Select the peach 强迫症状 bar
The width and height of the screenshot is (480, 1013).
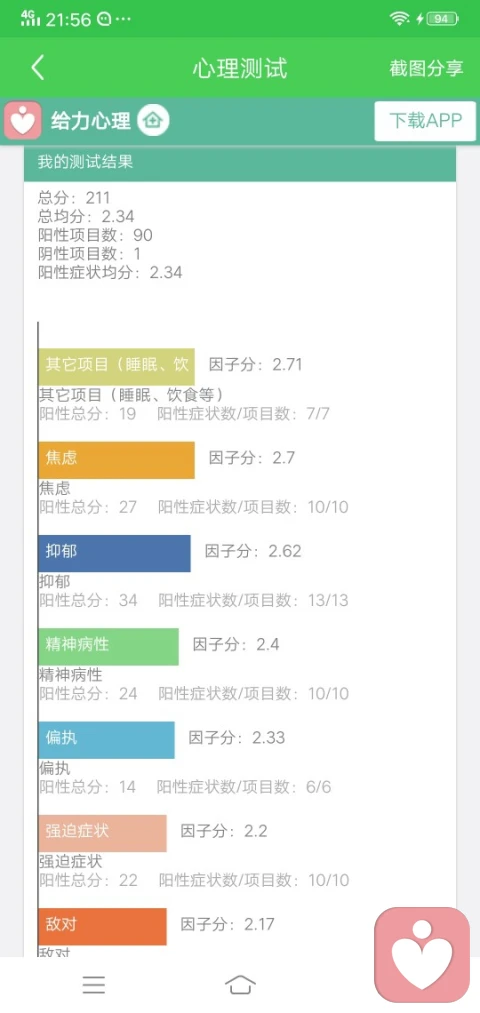(103, 833)
